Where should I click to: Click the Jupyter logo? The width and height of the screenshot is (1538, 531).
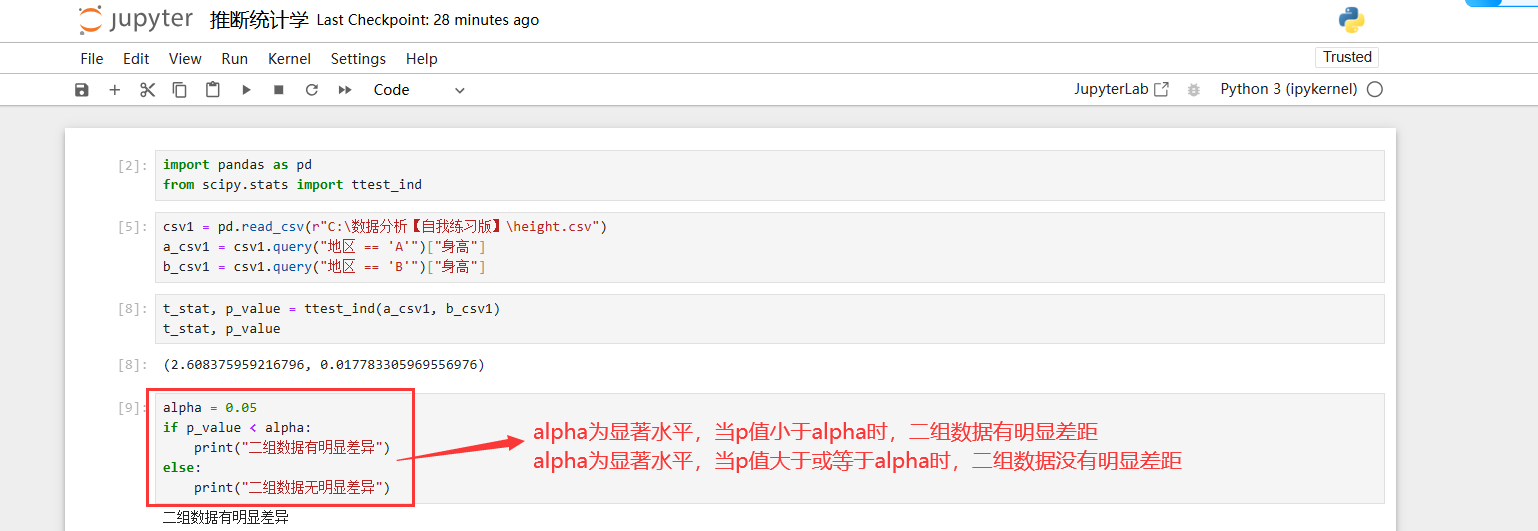pos(136,20)
